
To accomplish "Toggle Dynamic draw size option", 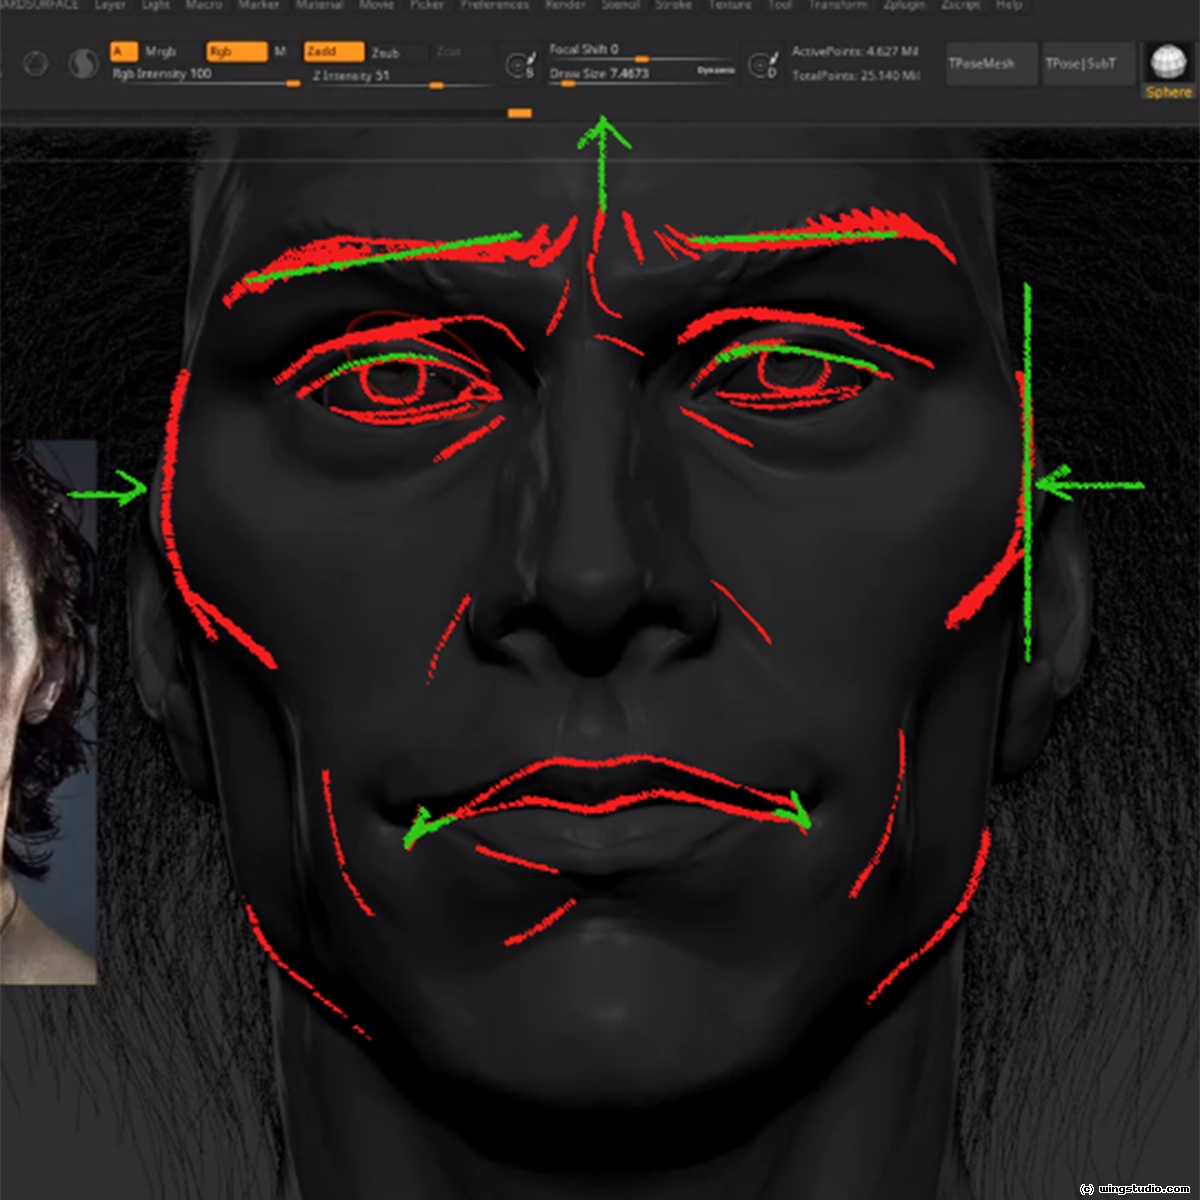I will coord(715,71).
